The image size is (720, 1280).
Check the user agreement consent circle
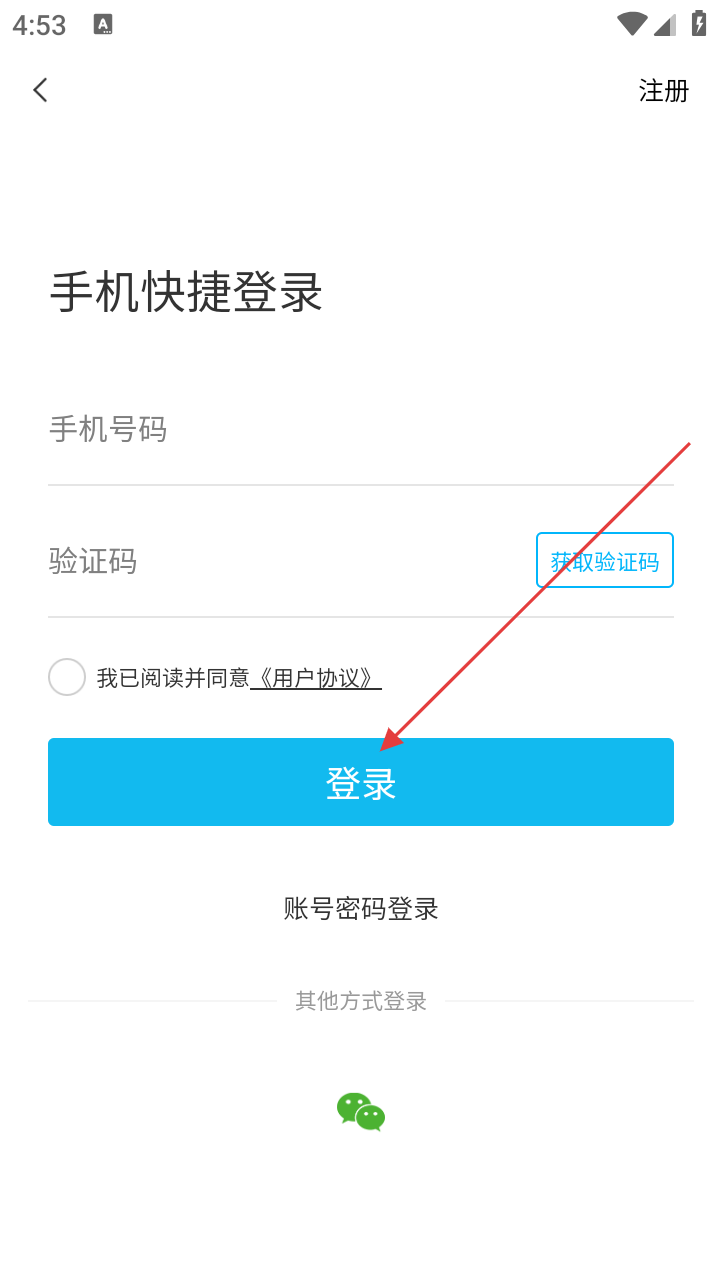coord(67,677)
